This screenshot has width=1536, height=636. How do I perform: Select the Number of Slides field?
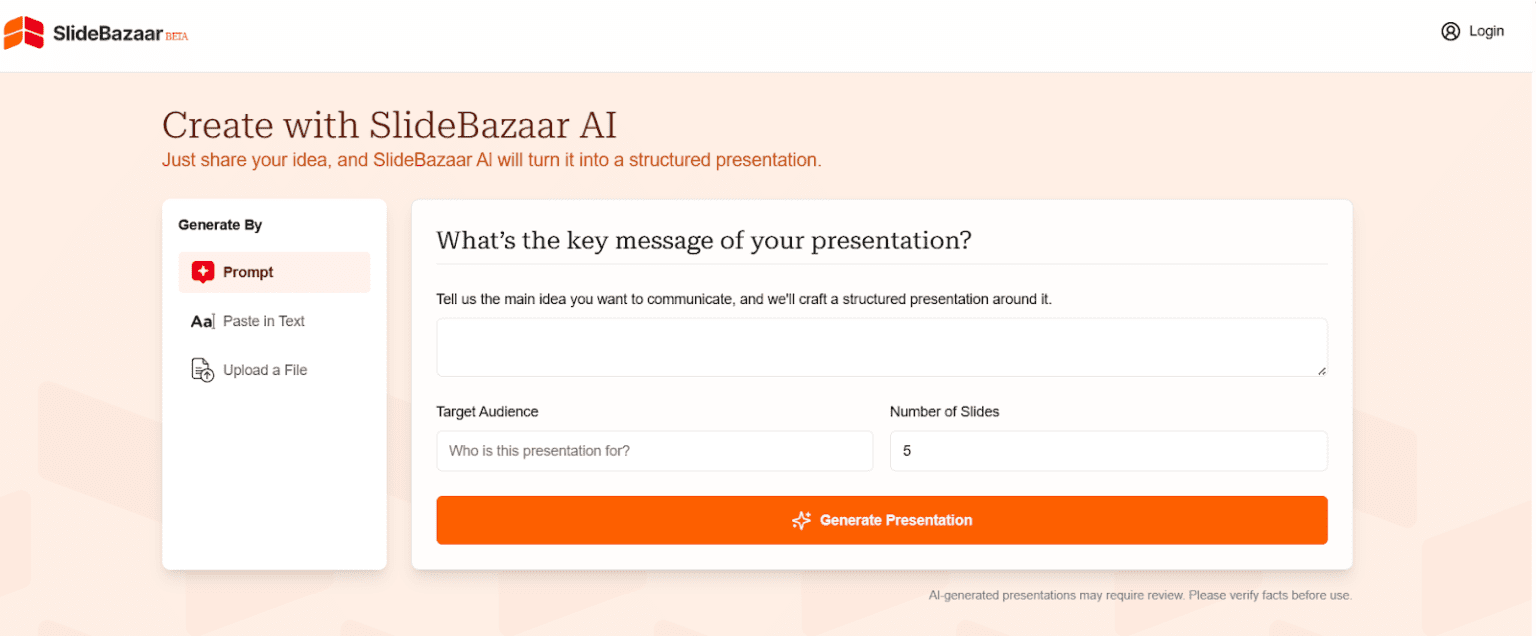pyautogui.click(x=1108, y=451)
